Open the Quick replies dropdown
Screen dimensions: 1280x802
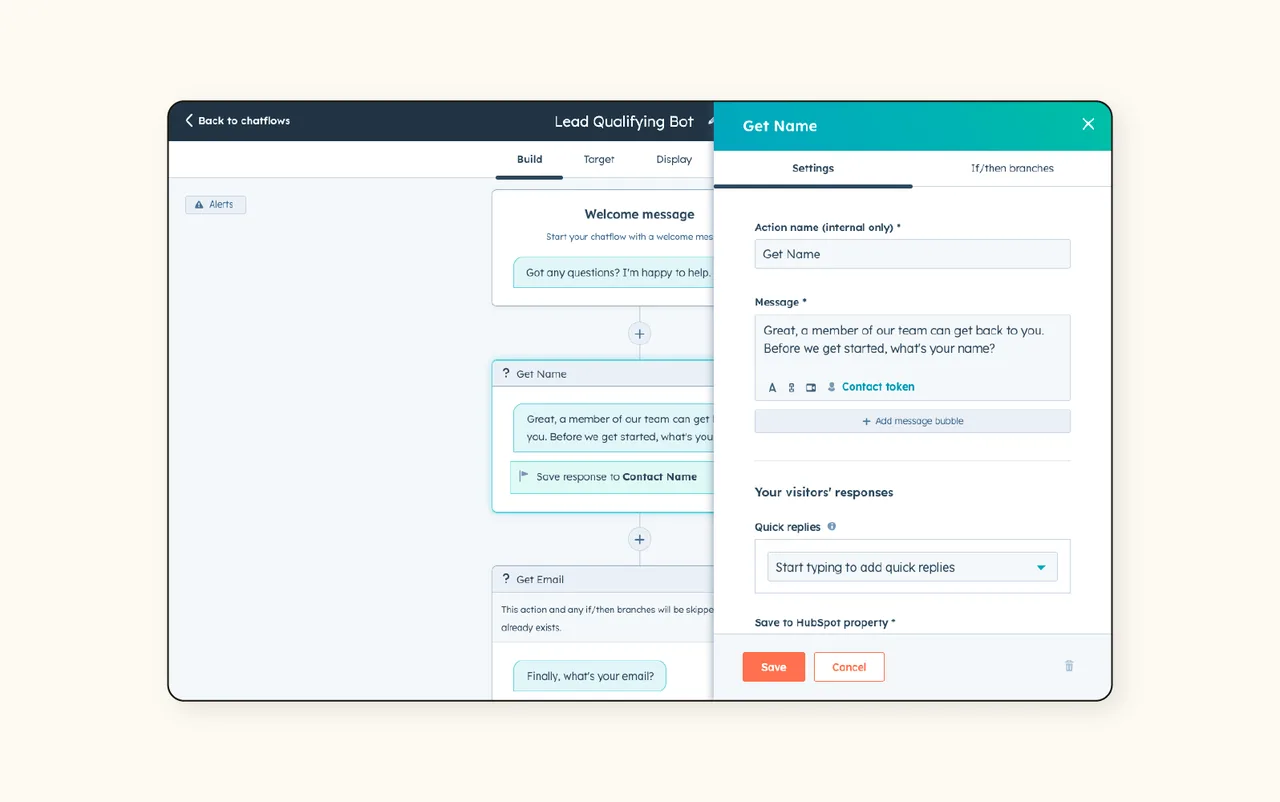coord(912,567)
